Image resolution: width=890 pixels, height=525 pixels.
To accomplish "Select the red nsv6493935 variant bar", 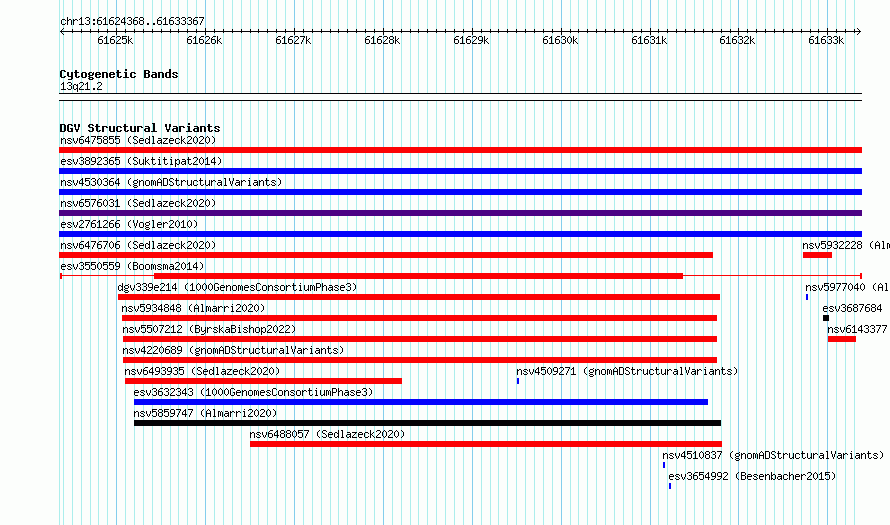I will coord(263,381).
